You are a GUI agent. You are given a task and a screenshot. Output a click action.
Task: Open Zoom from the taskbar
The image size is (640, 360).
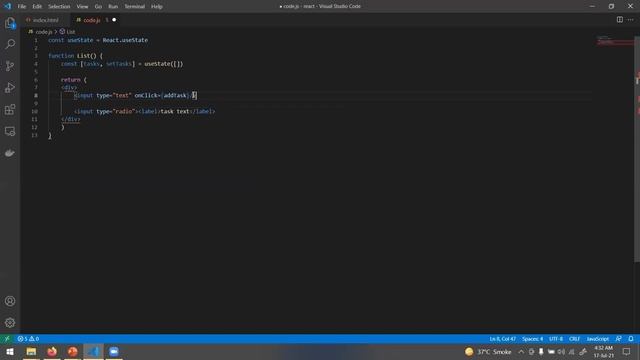(114, 352)
